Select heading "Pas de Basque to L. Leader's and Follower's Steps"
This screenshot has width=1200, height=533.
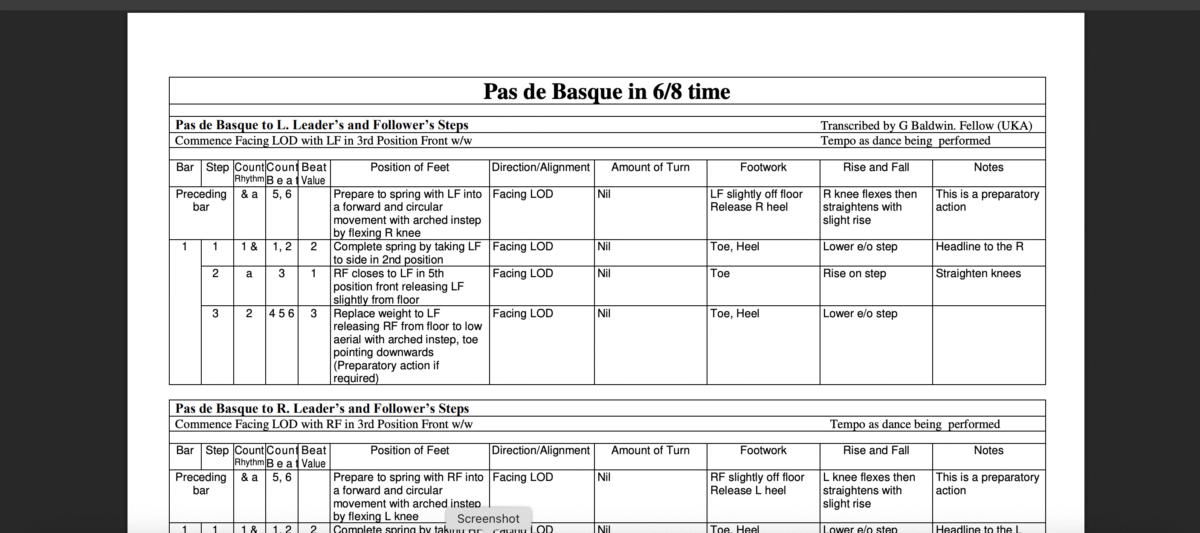[322, 126]
